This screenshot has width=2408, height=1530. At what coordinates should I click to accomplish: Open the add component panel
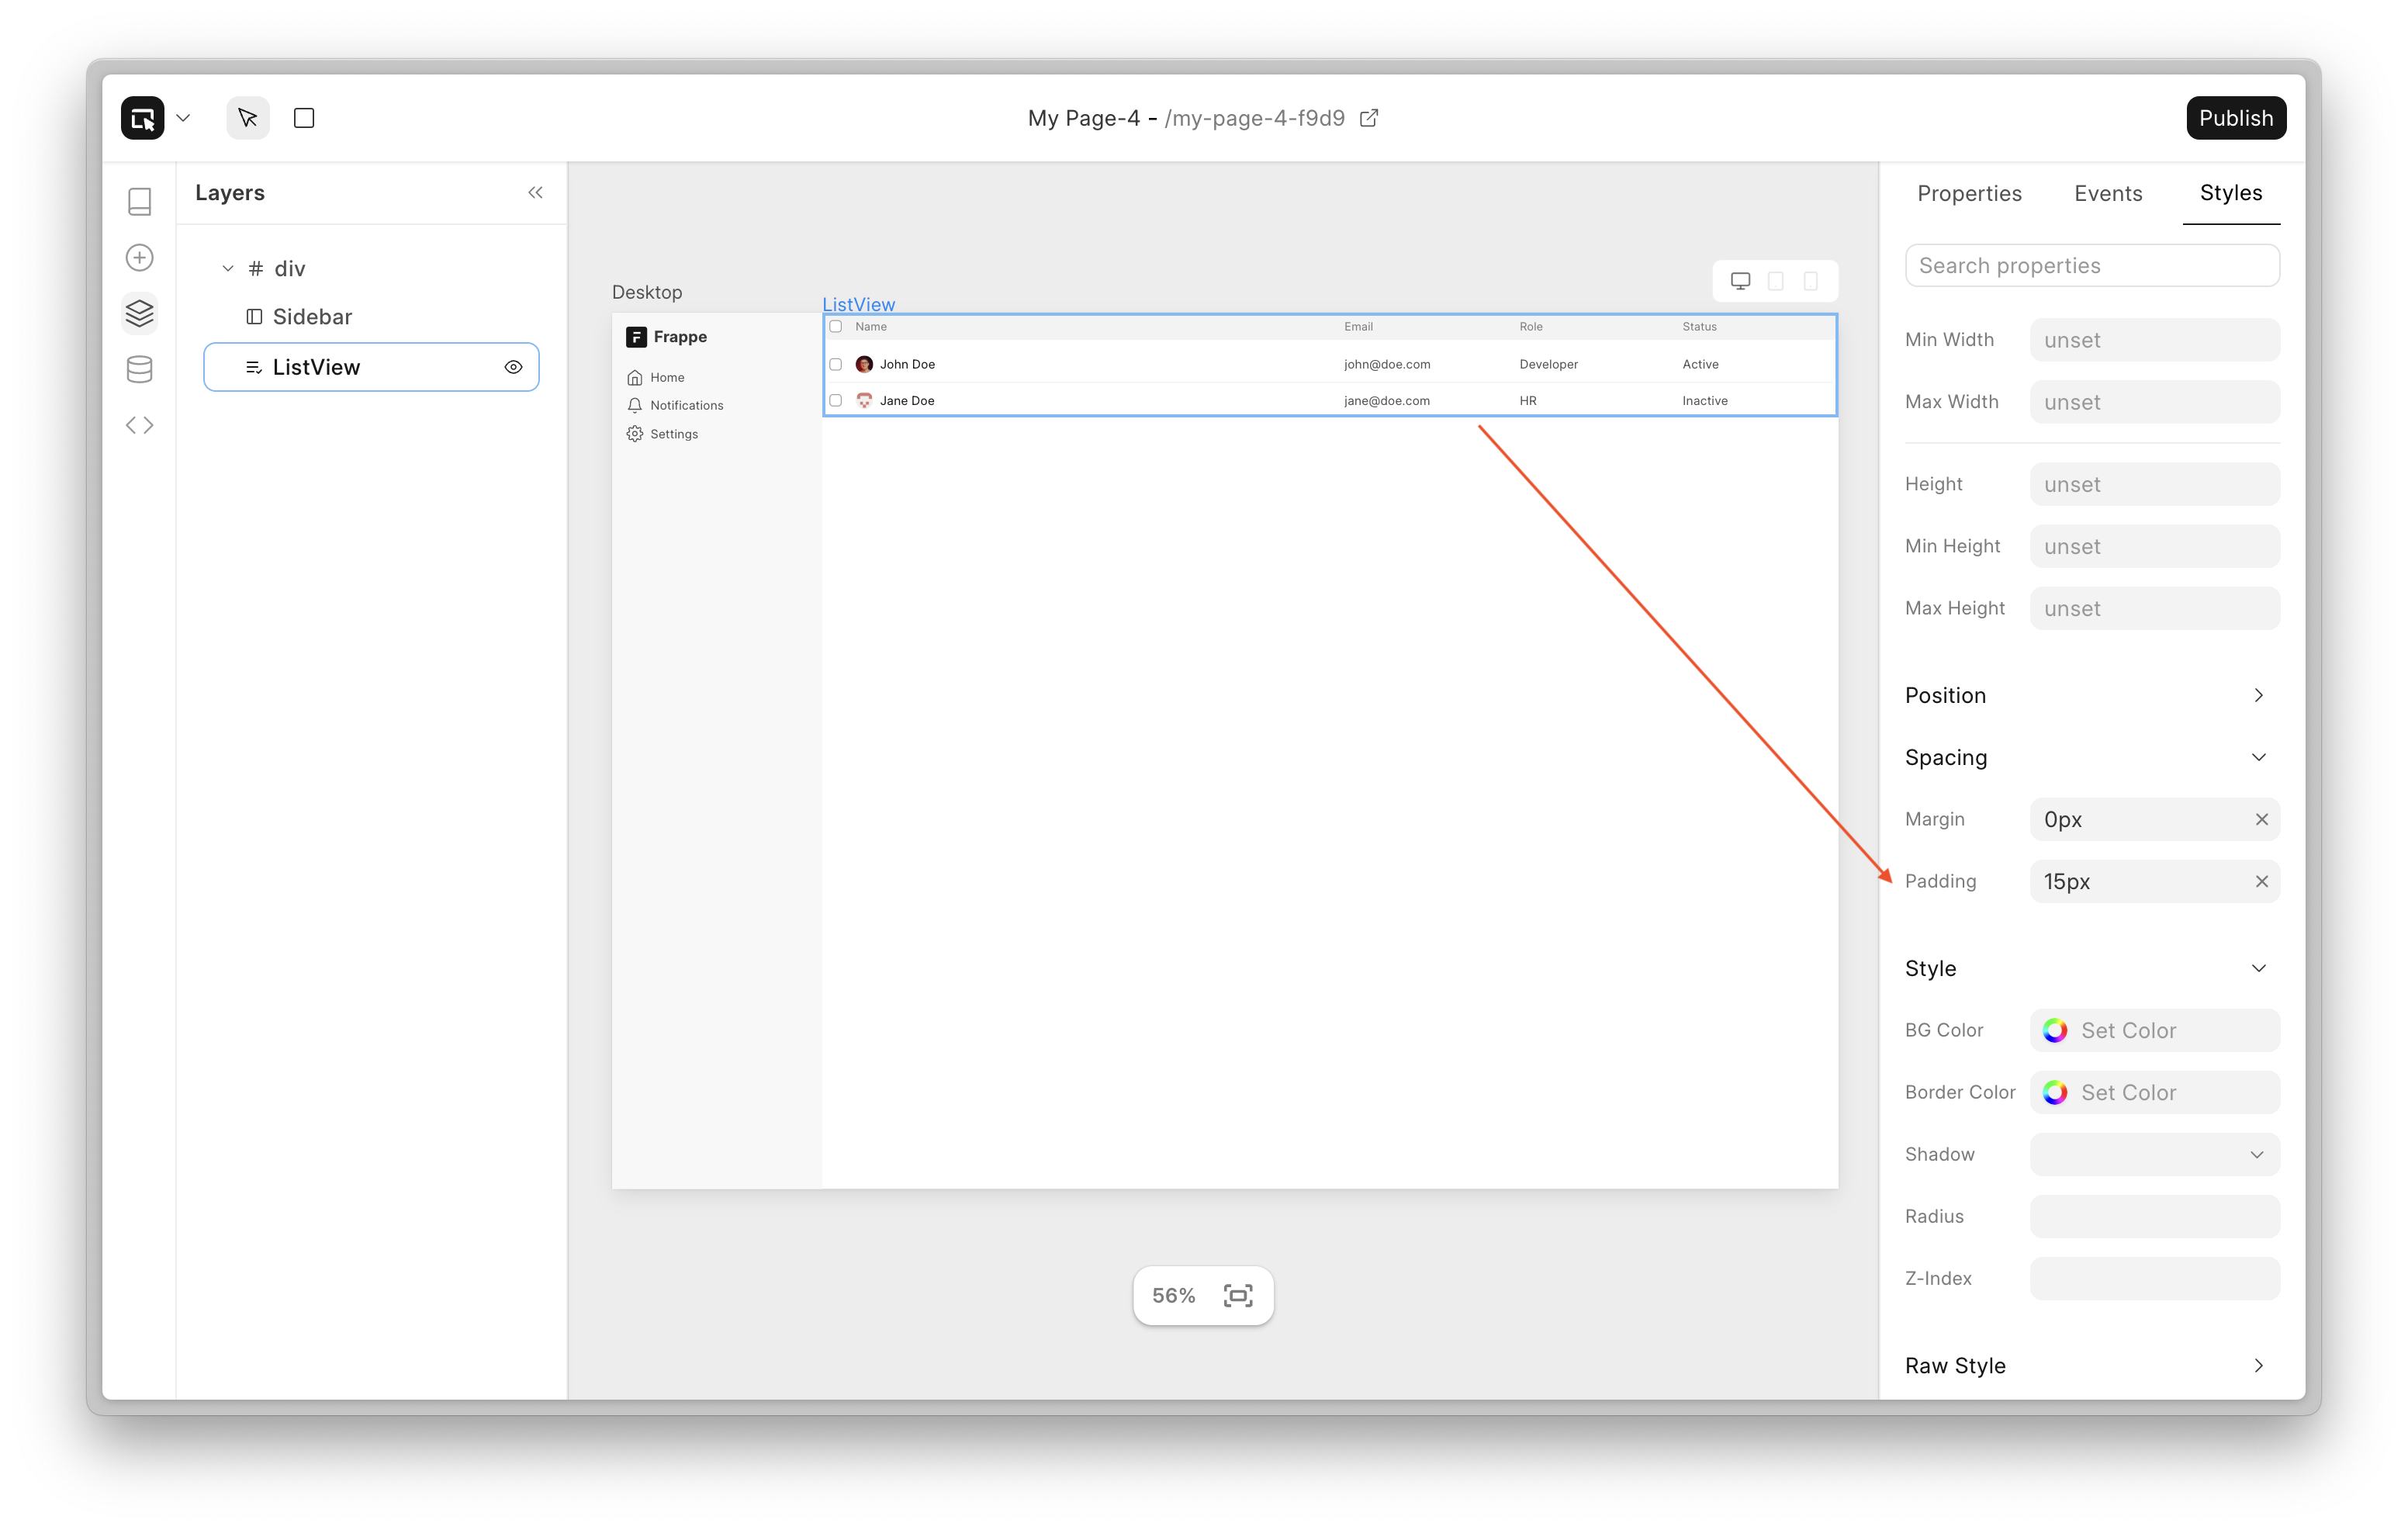click(140, 257)
